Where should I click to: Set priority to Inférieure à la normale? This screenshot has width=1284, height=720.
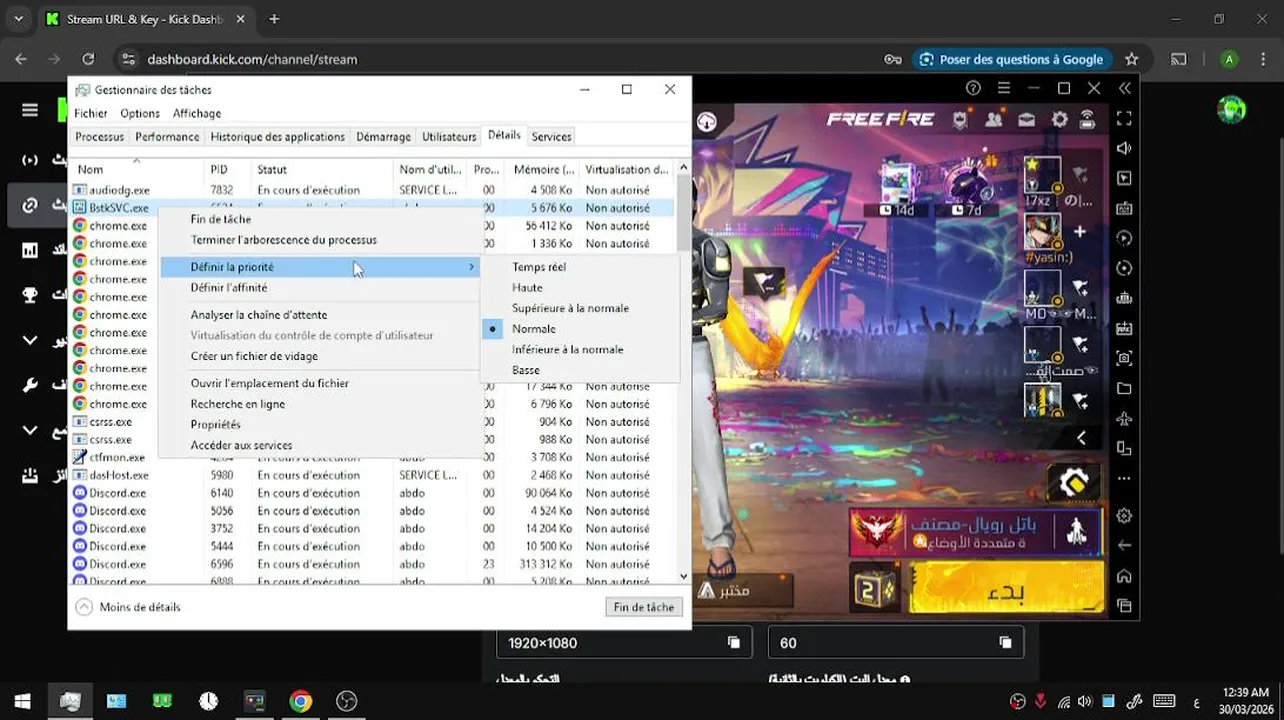coord(567,349)
